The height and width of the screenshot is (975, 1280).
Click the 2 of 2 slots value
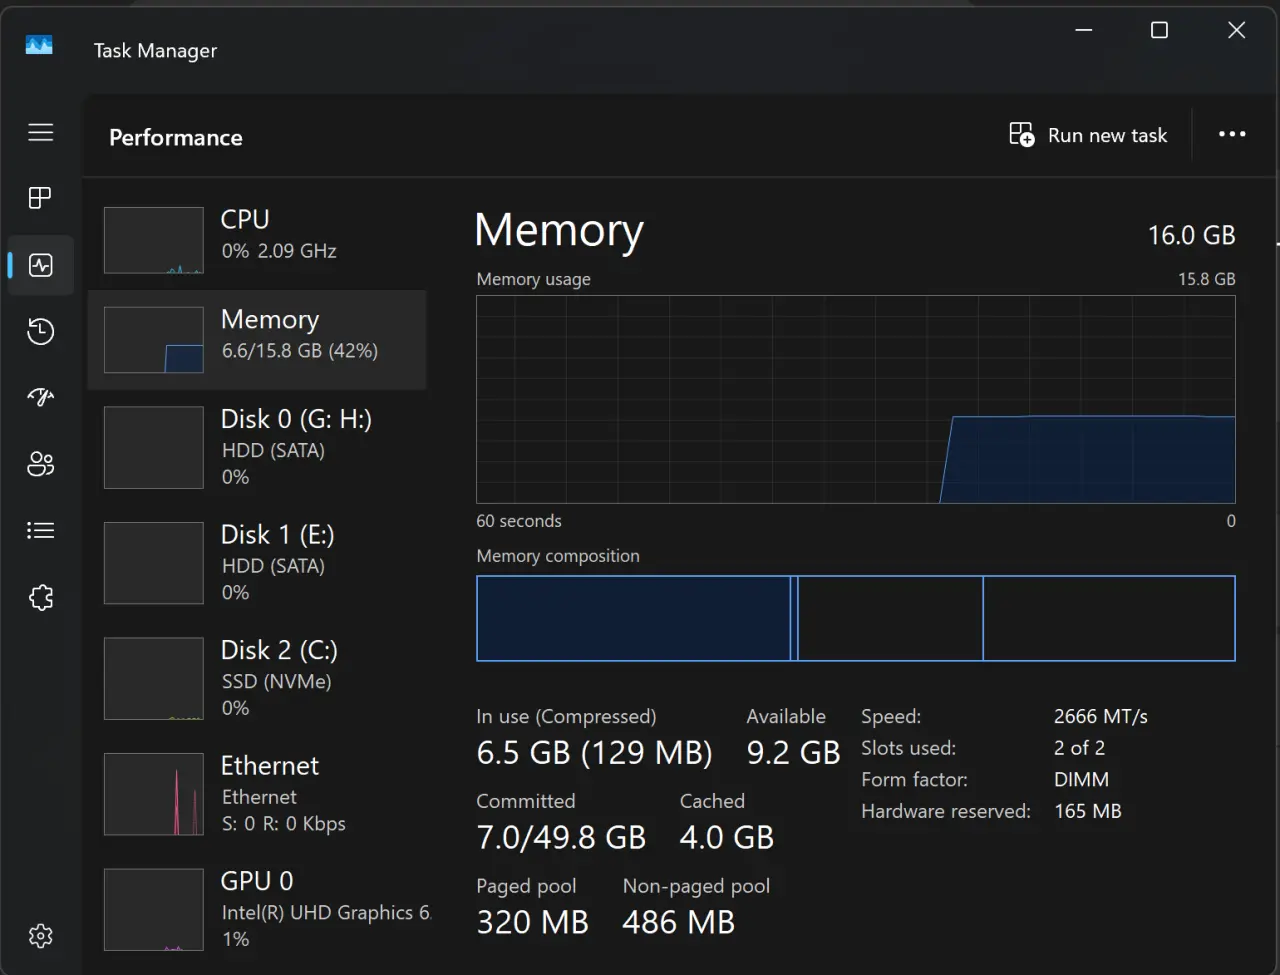[1079, 748]
